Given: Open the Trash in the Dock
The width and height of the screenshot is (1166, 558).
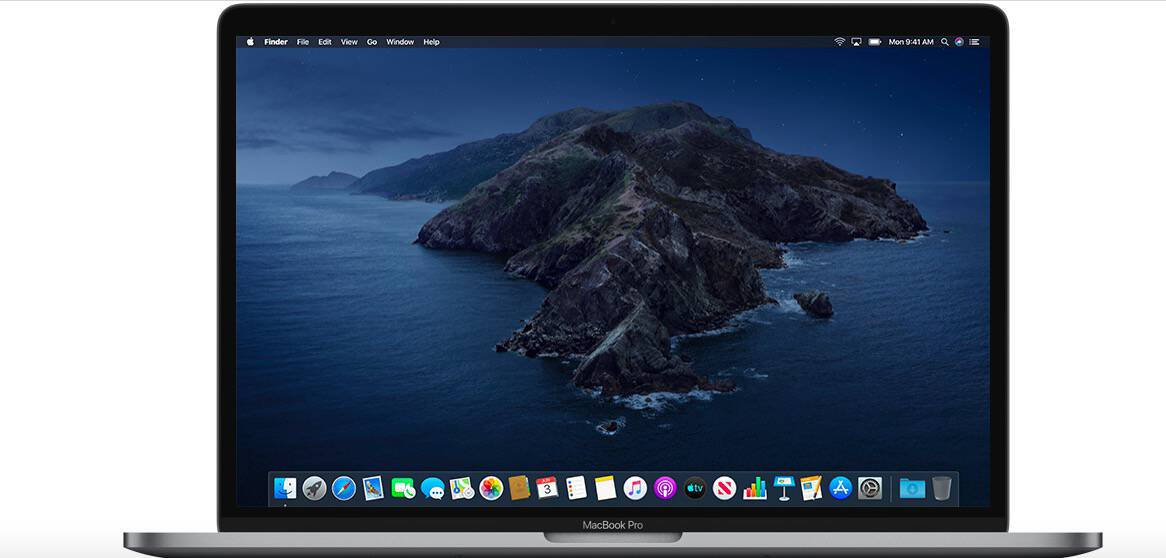Looking at the screenshot, I should [941, 488].
